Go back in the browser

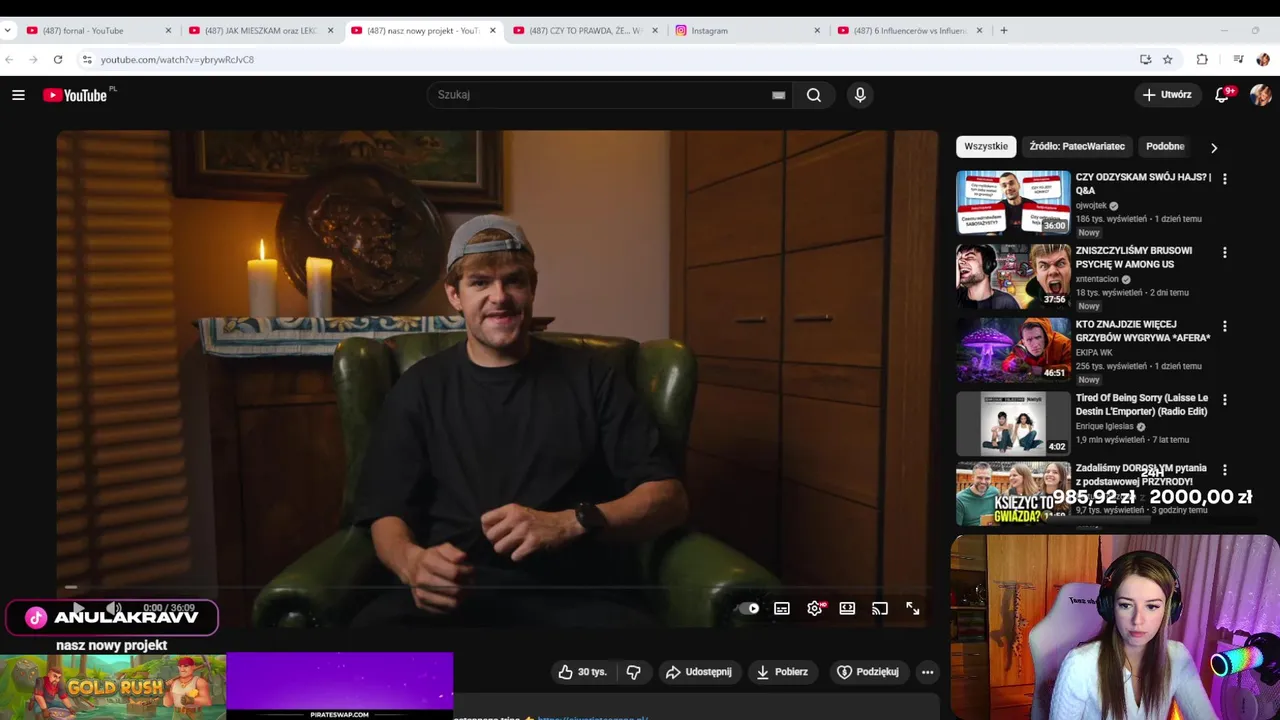pyautogui.click(x=9, y=60)
